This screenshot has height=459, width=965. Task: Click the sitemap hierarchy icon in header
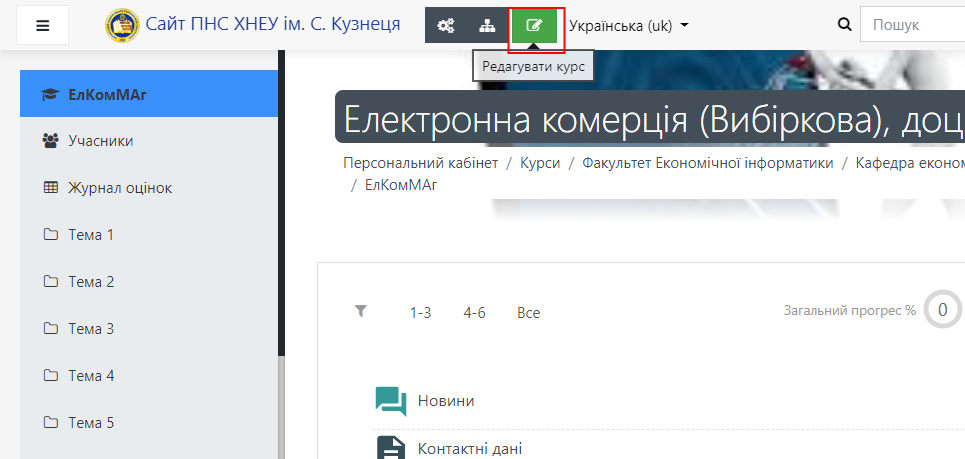coord(487,25)
